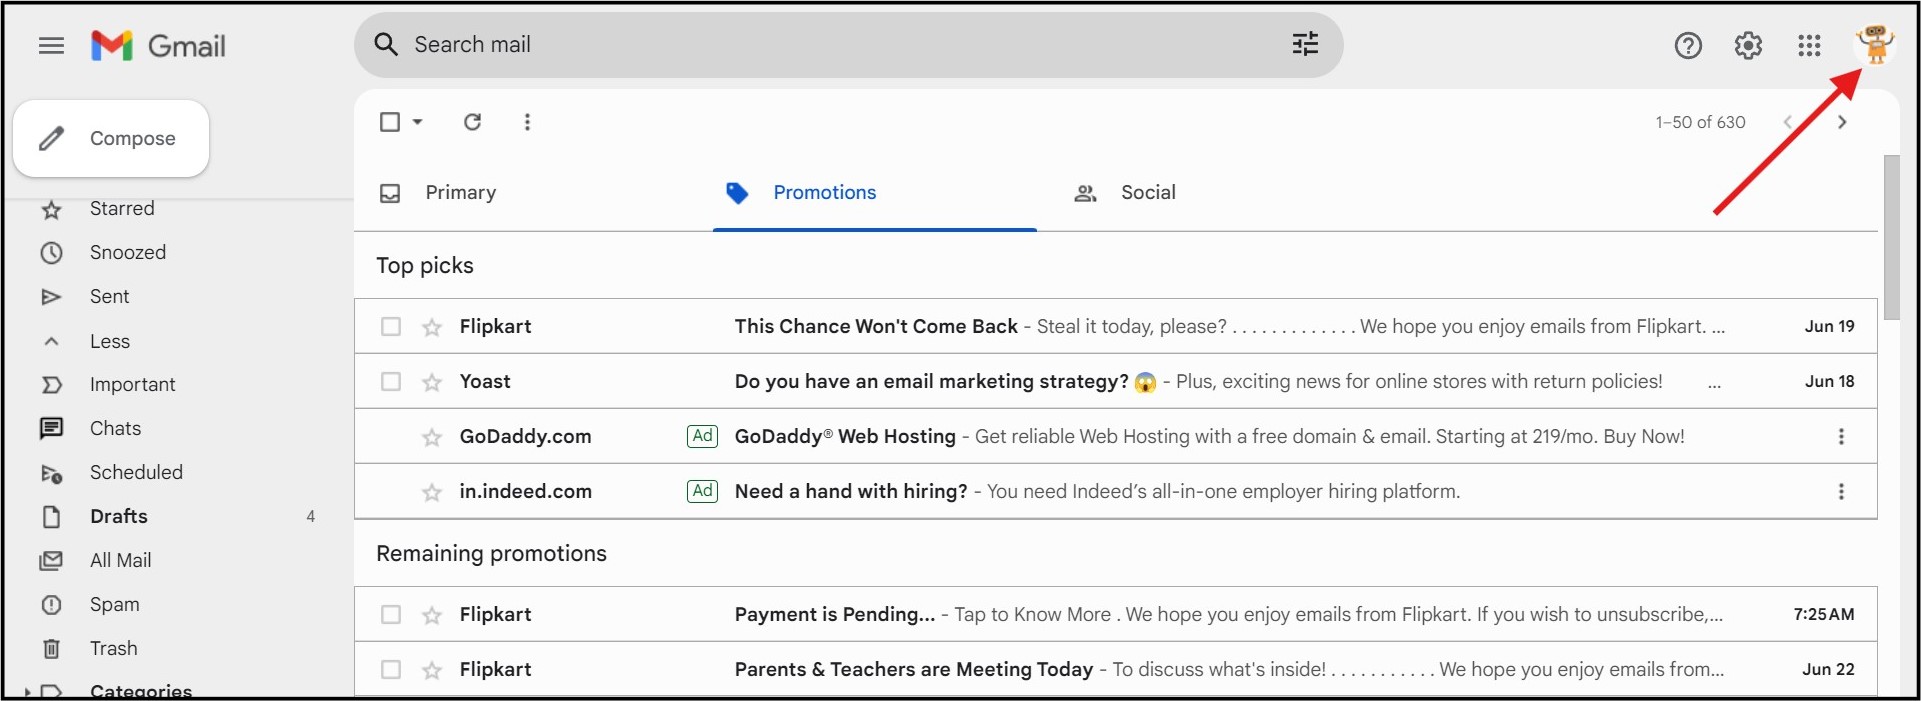Open the select dropdown arrow
The width and height of the screenshot is (1921, 701).
[x=418, y=122]
